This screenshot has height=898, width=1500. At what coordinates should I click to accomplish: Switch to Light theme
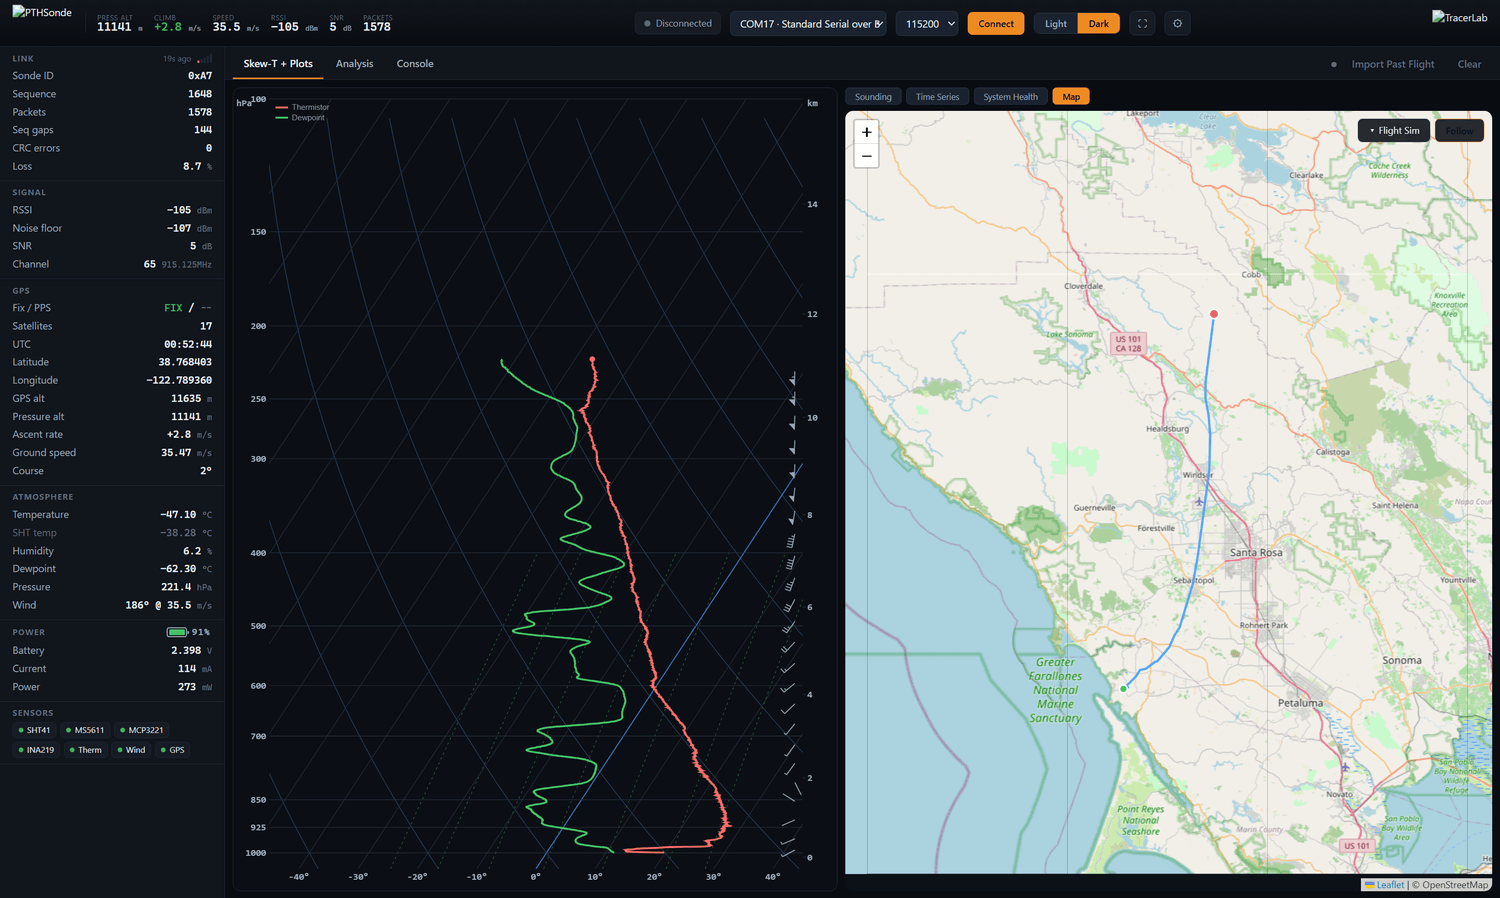pos(1055,23)
